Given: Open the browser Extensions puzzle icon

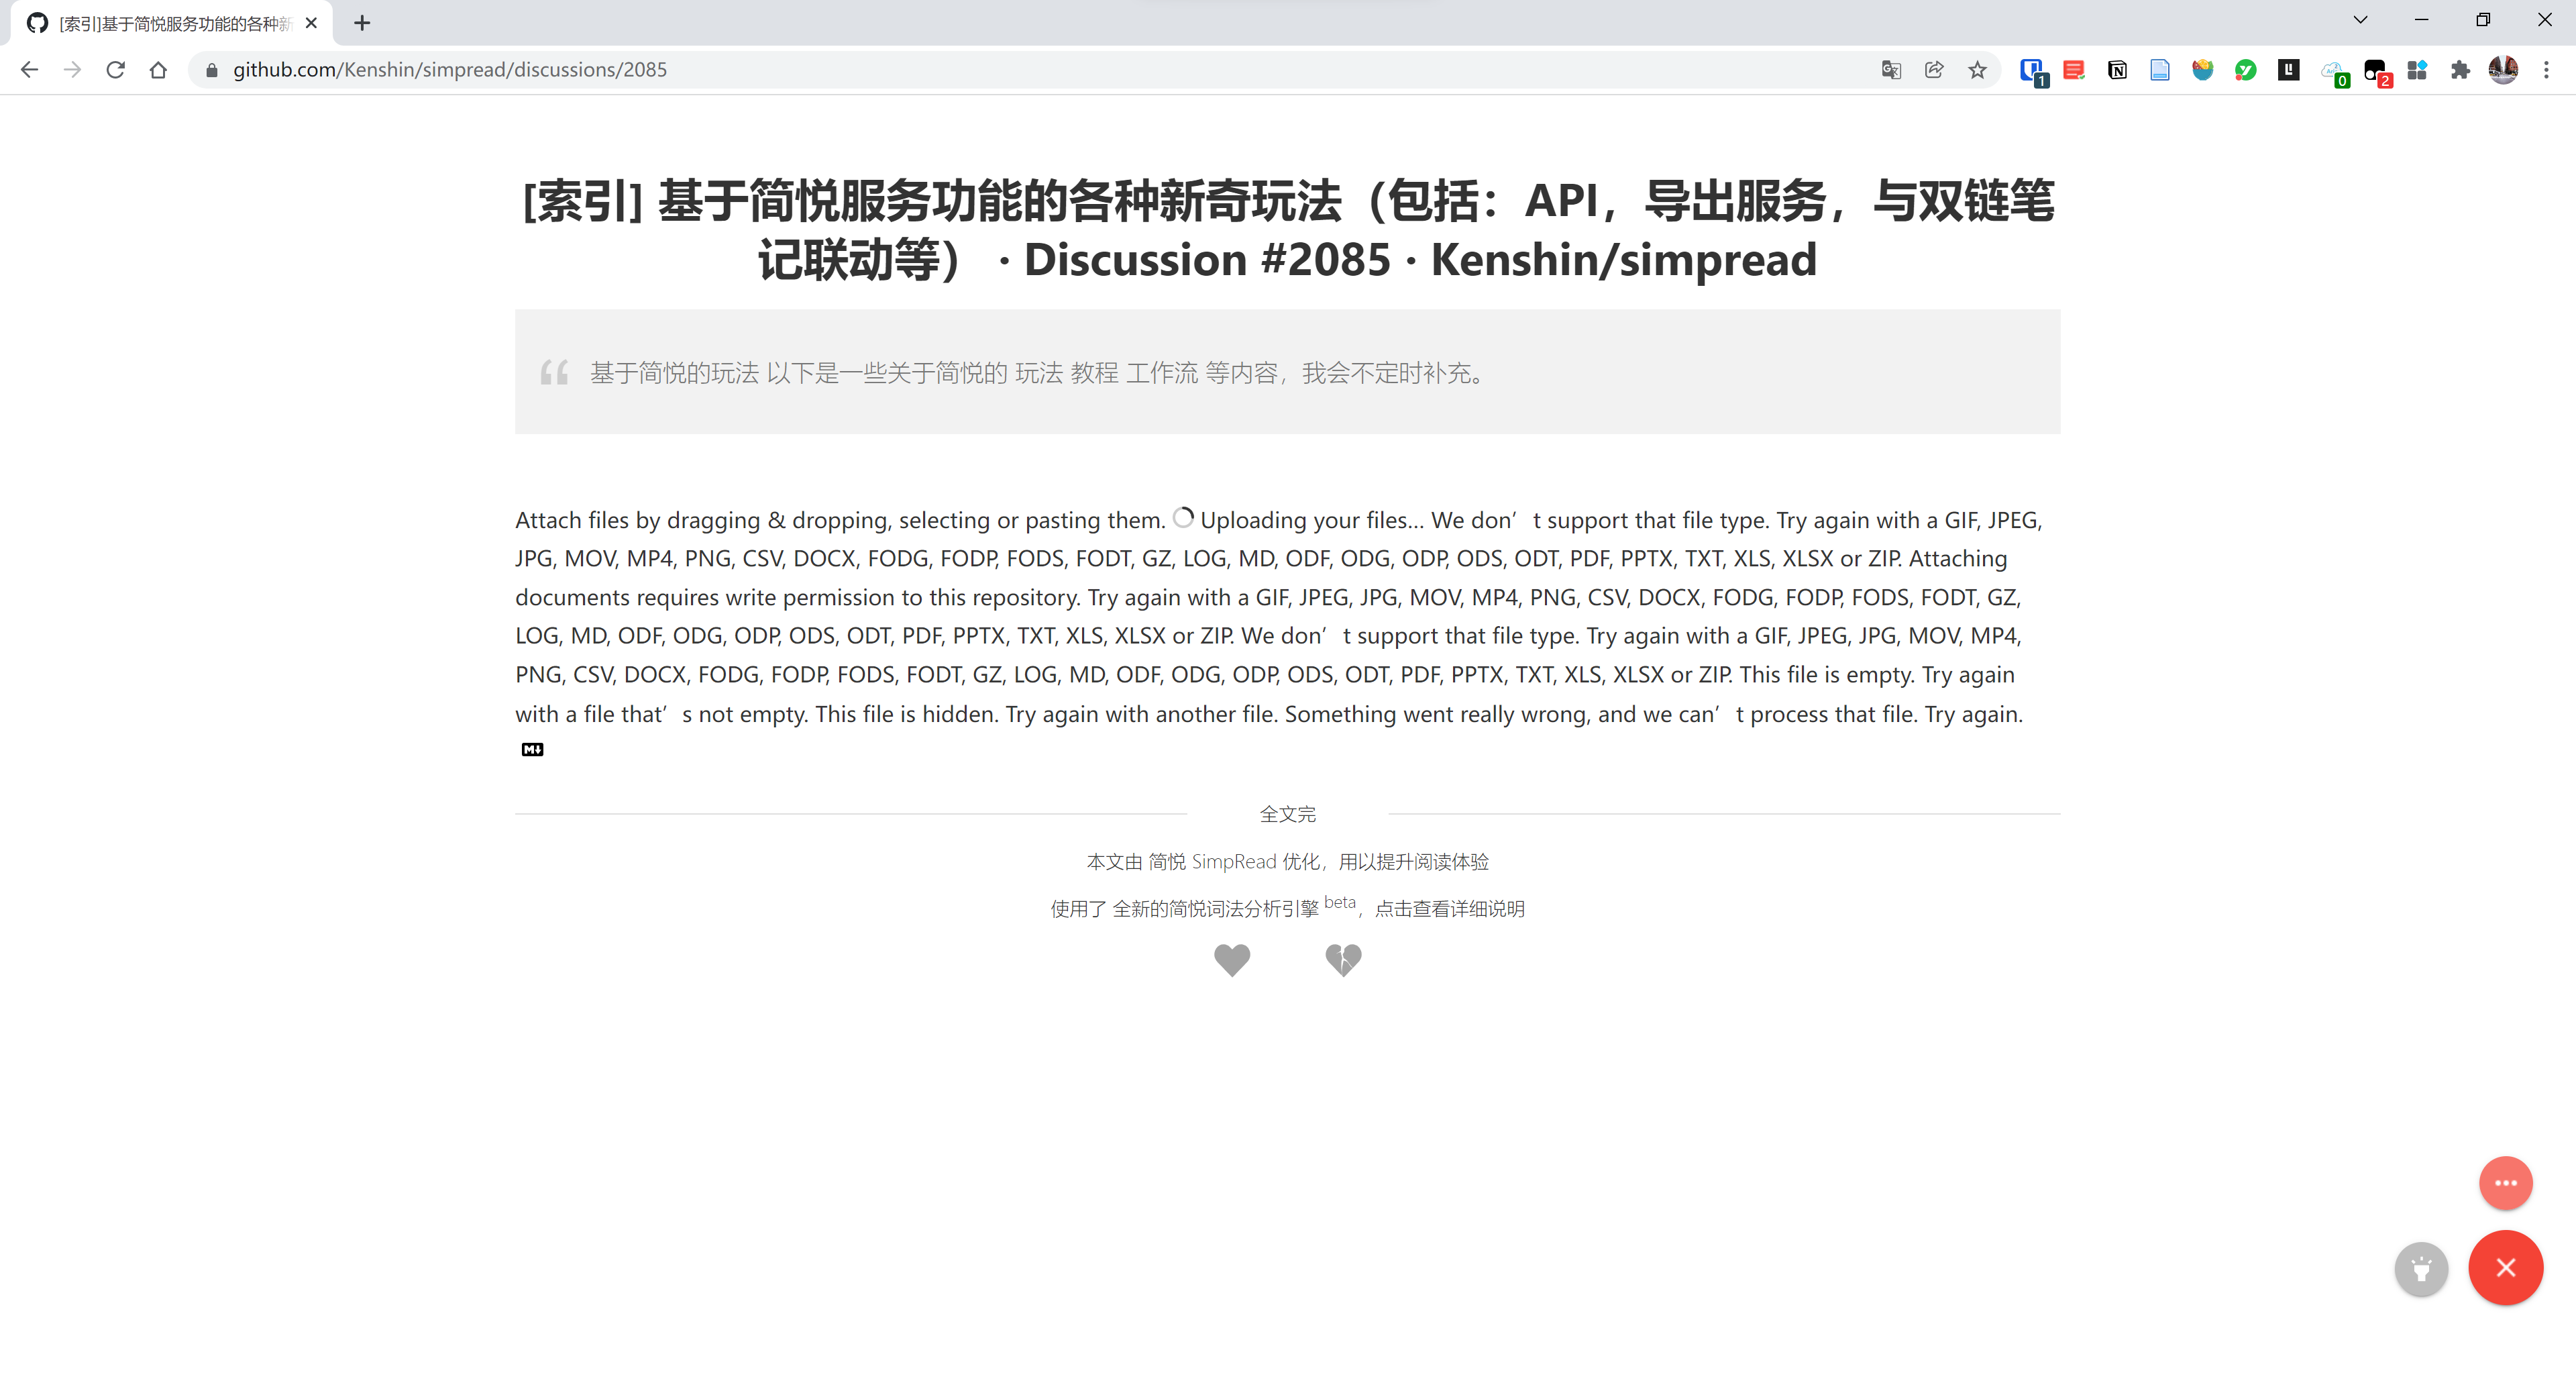Looking at the screenshot, I should [x=2461, y=69].
